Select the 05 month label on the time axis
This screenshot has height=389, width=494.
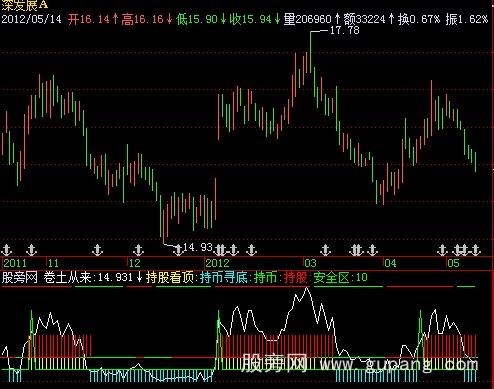click(453, 263)
